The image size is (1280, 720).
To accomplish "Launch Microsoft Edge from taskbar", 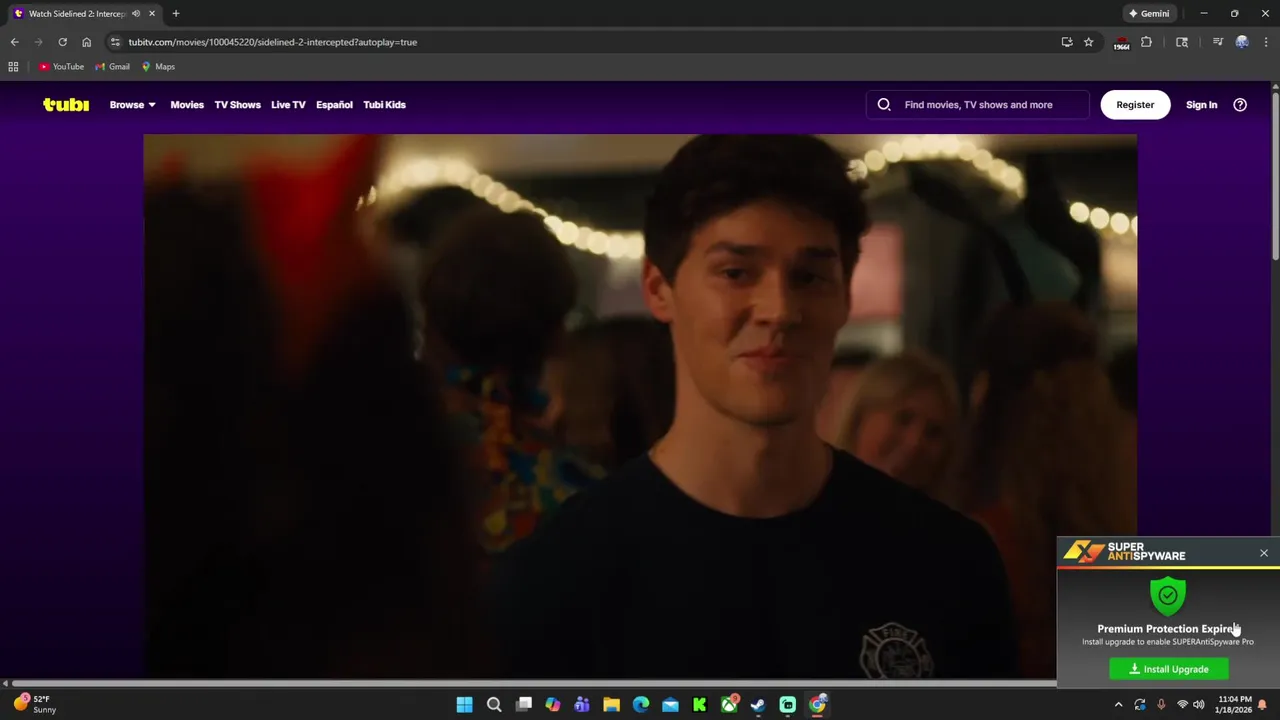I will pyautogui.click(x=641, y=705).
